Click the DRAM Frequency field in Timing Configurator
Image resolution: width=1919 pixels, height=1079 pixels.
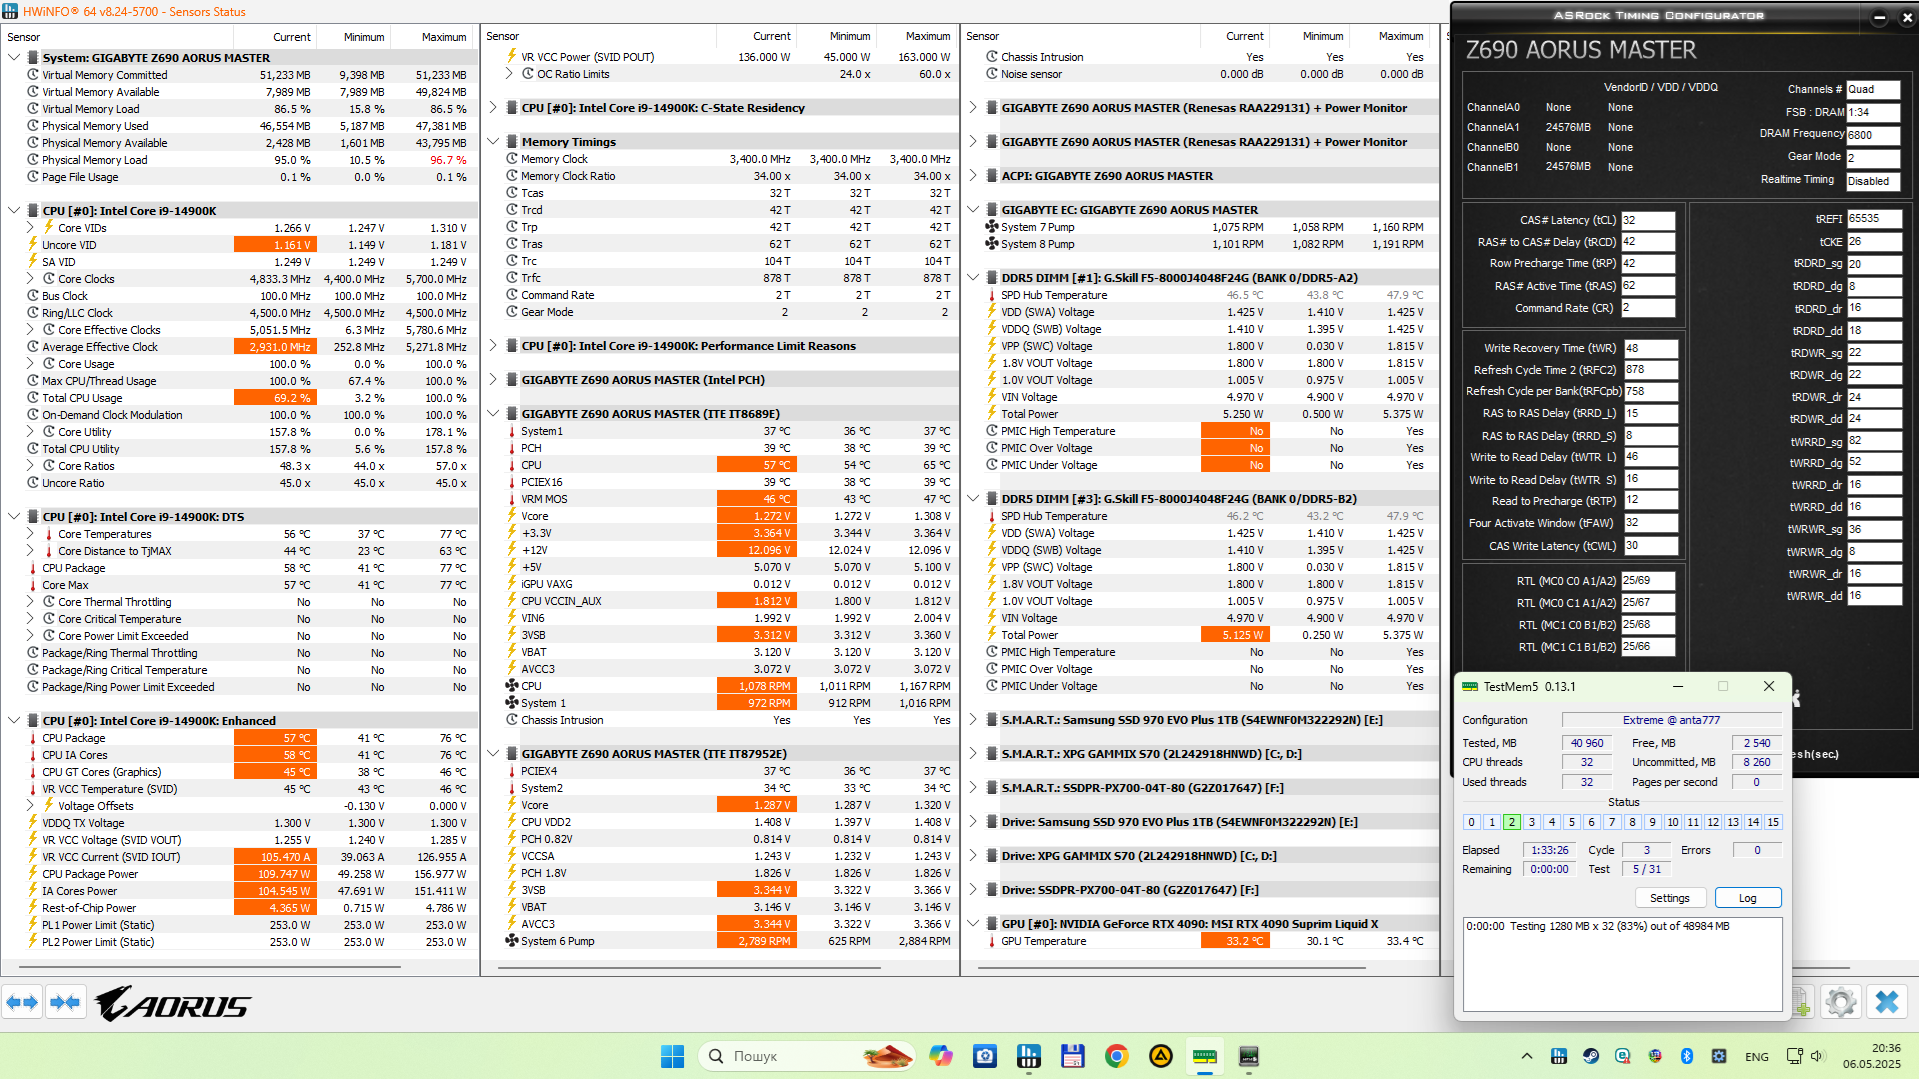pos(1872,135)
